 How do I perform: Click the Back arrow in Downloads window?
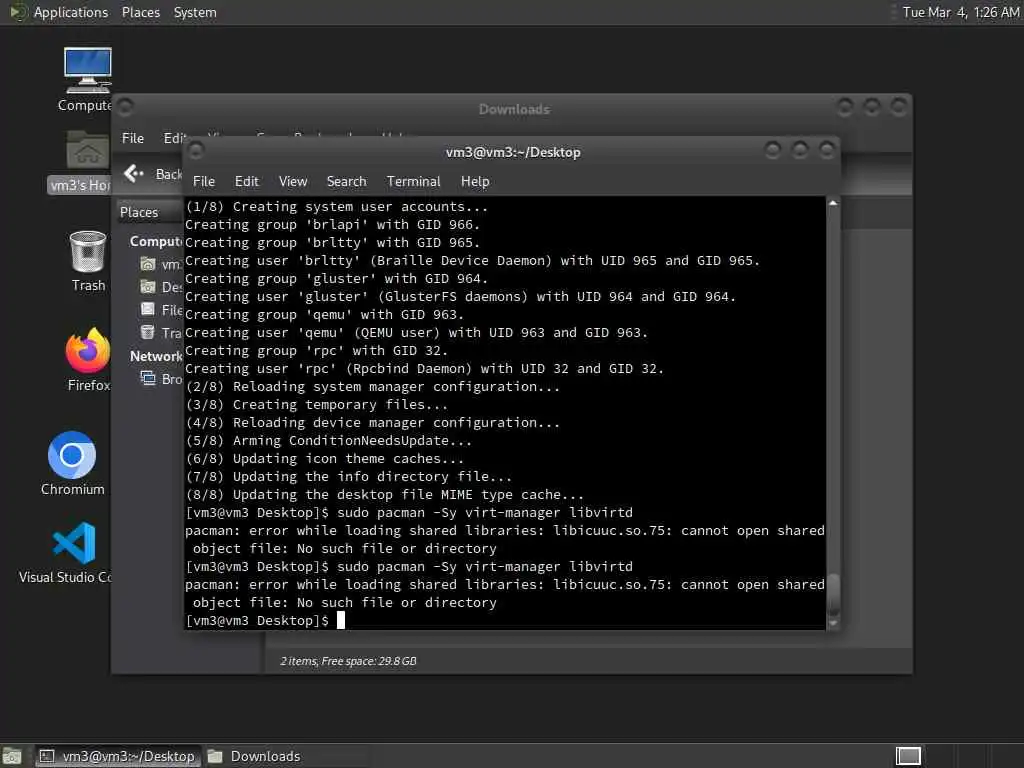click(x=133, y=173)
